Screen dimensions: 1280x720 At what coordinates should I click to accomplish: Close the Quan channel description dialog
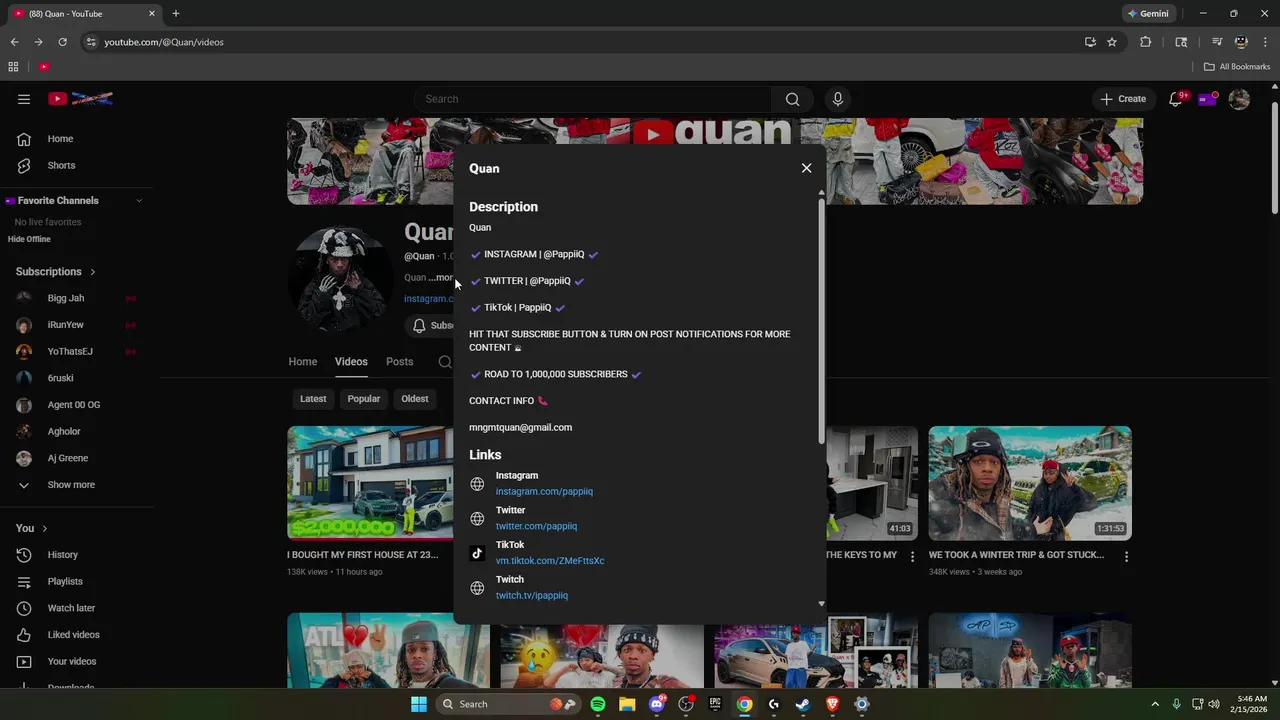[x=806, y=168]
